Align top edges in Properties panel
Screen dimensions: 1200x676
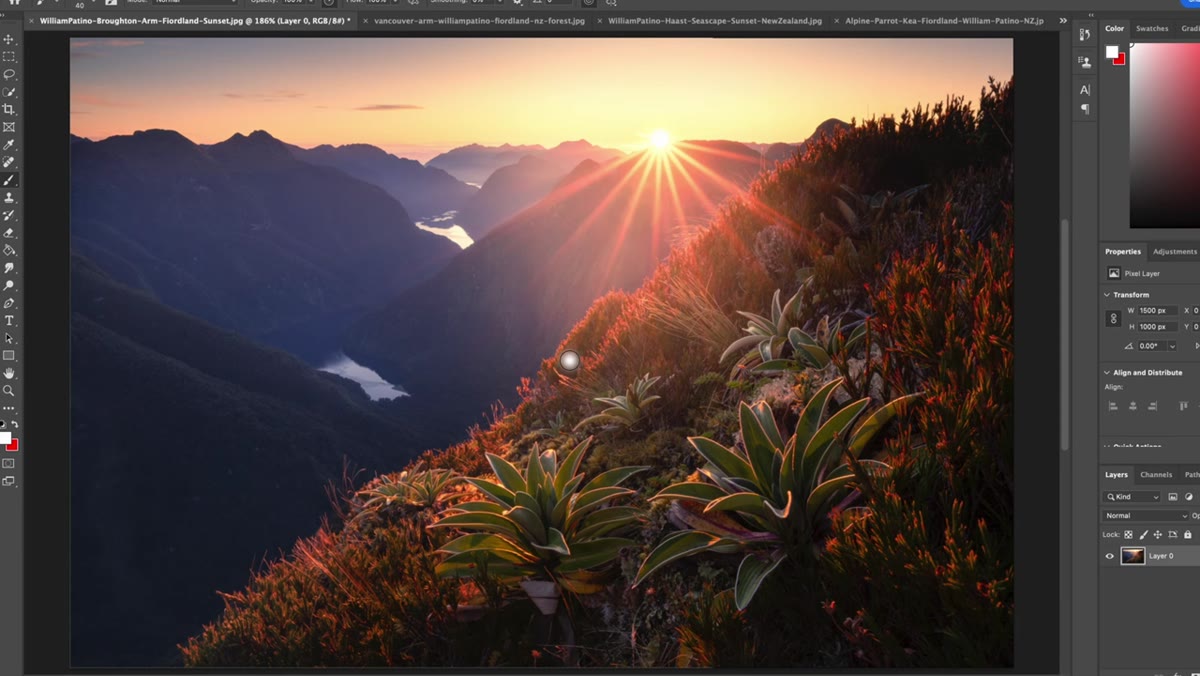pos(1183,405)
